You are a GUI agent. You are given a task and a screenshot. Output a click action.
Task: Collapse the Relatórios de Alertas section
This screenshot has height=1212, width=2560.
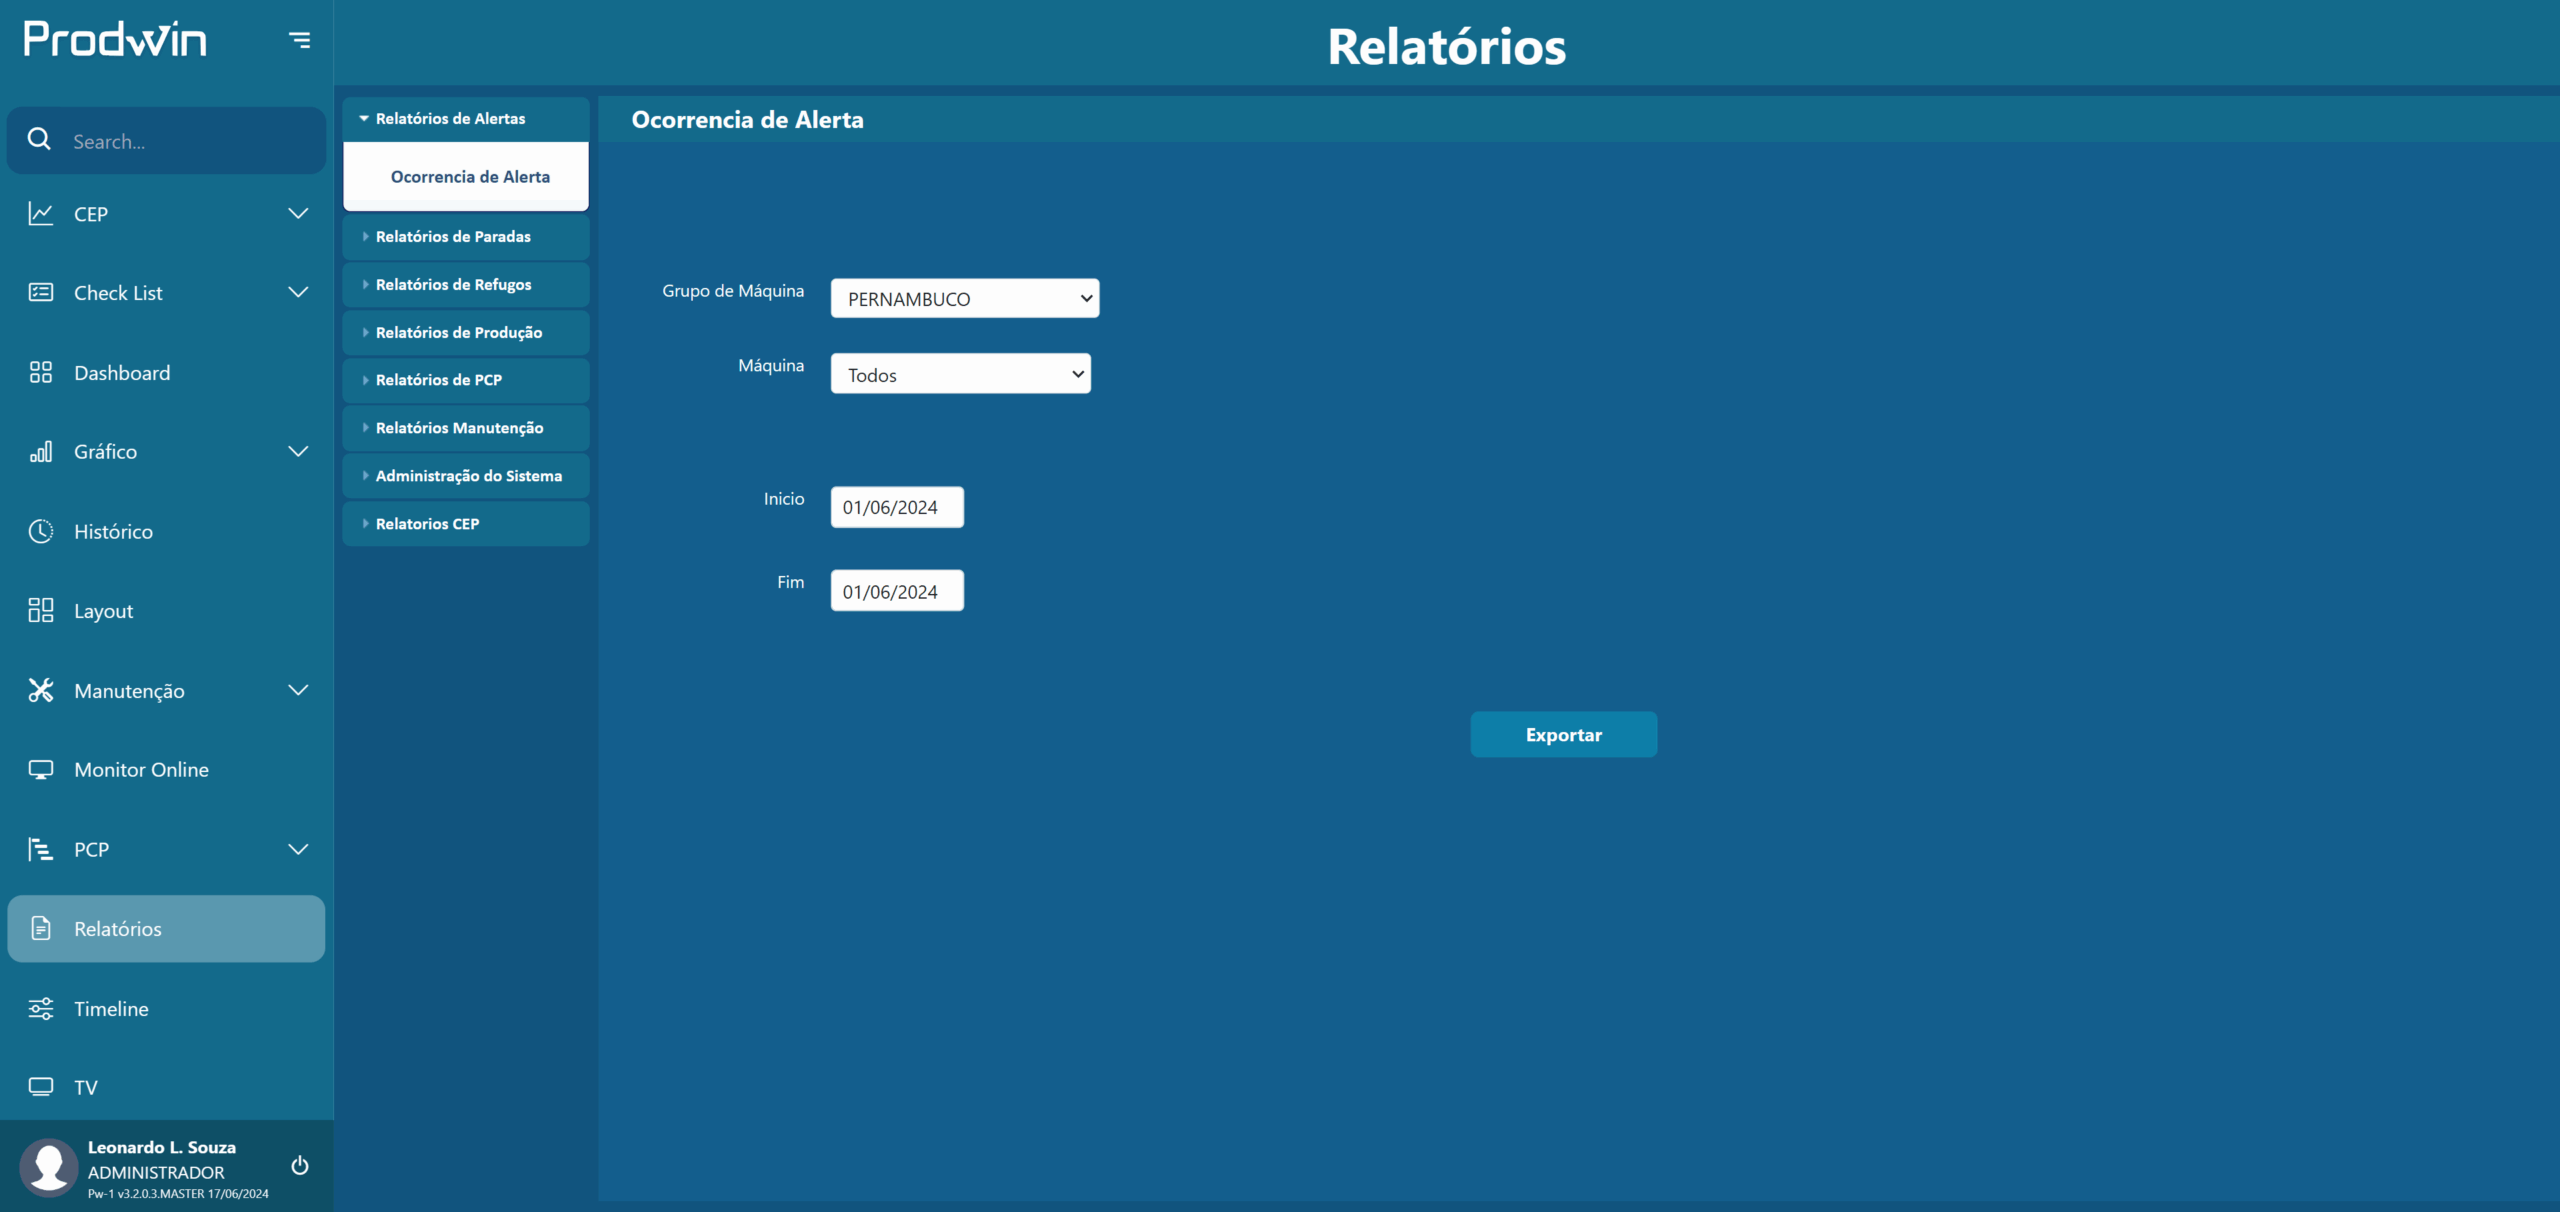coord(466,118)
